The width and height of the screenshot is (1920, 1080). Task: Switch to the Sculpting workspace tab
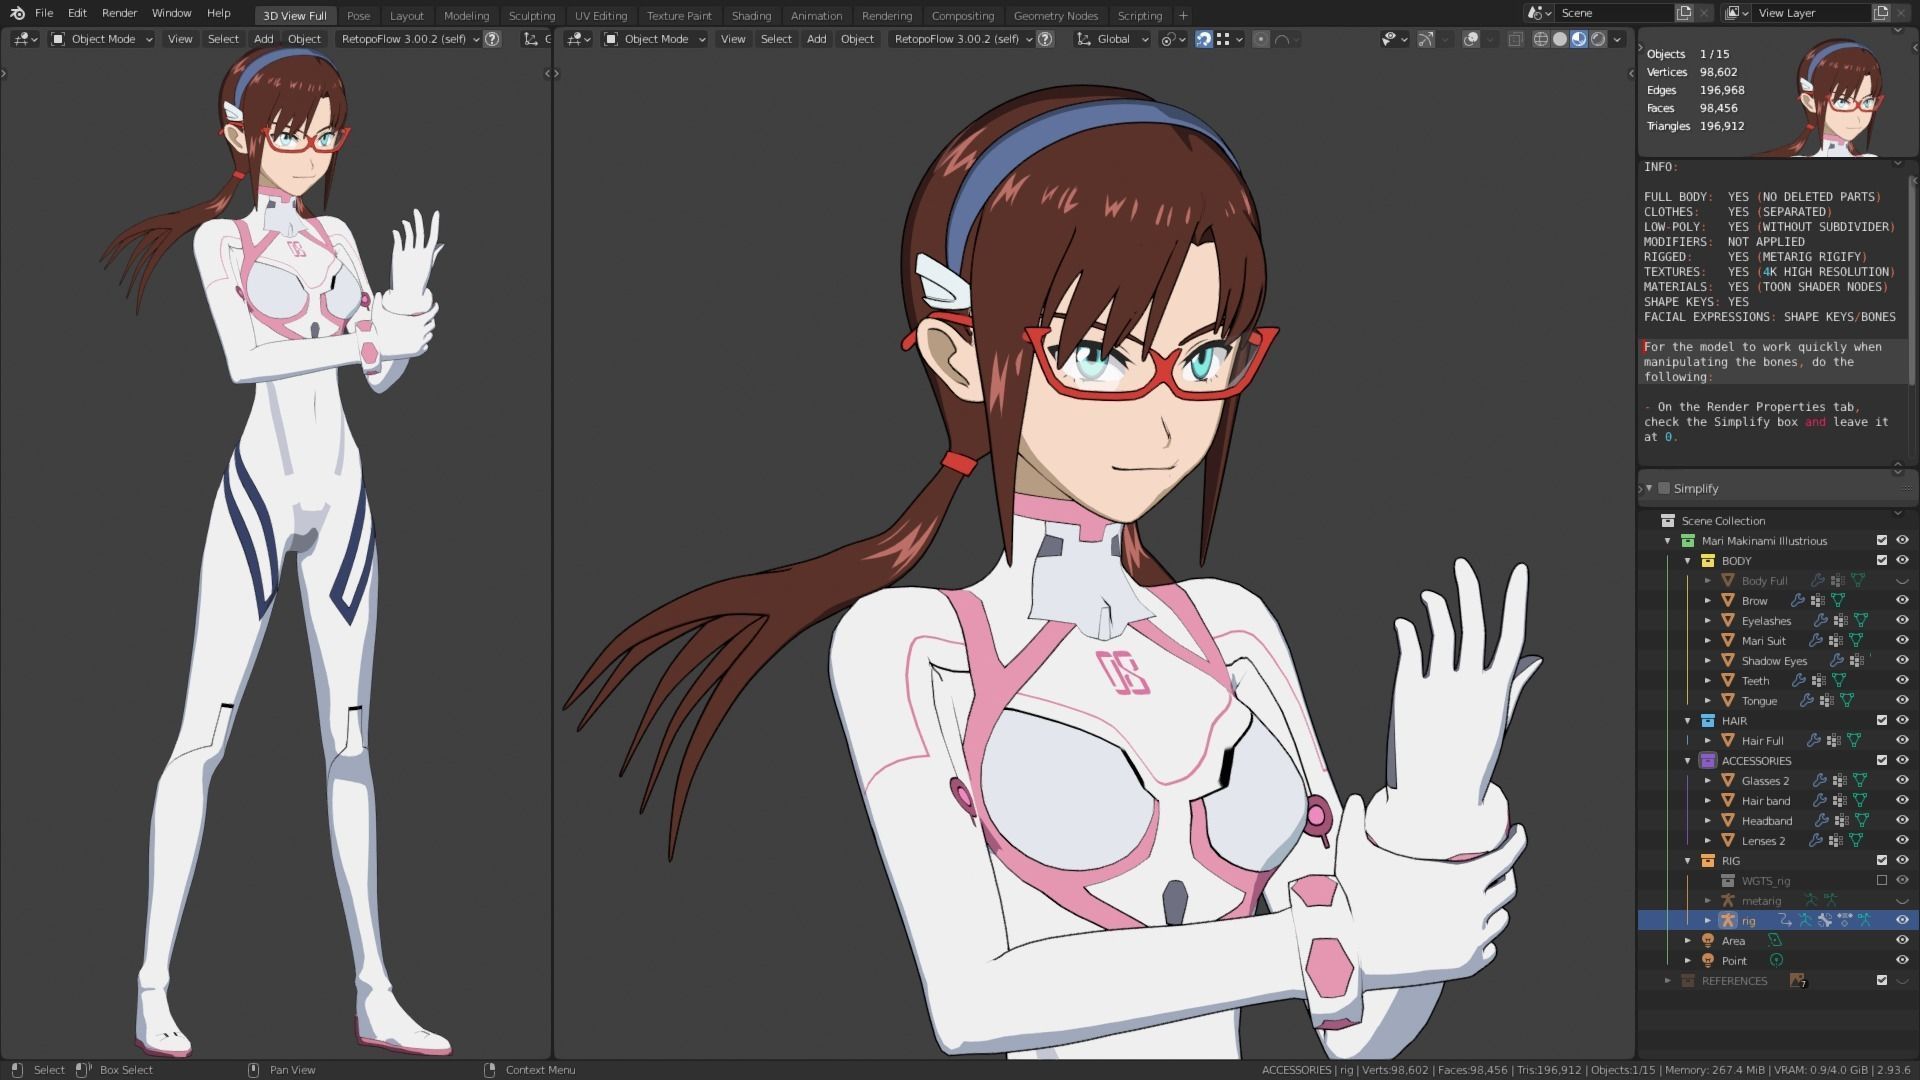(x=531, y=15)
